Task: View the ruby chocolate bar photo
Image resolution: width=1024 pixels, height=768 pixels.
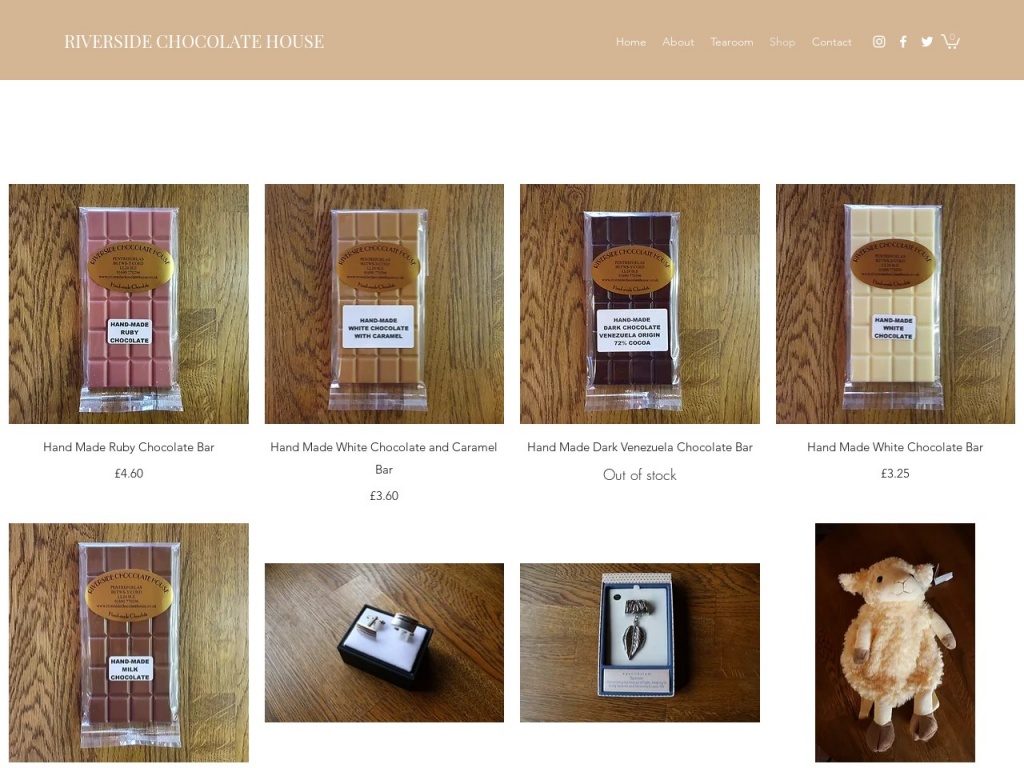Action: click(129, 304)
